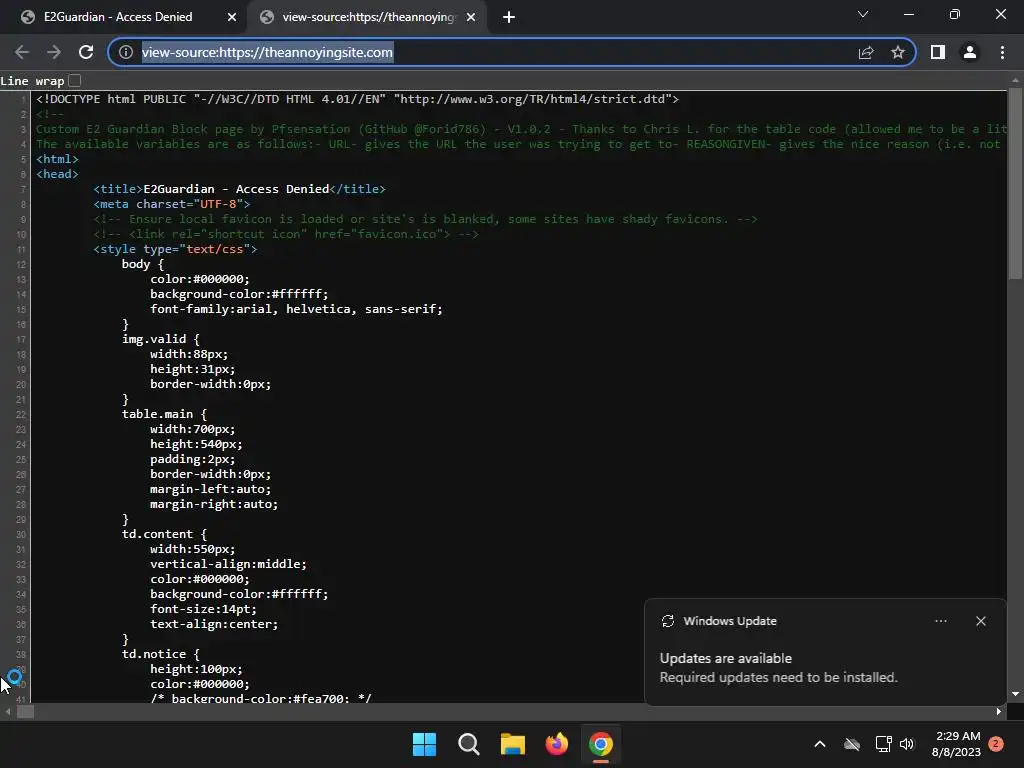Dismiss the Windows Update notification

point(980,621)
